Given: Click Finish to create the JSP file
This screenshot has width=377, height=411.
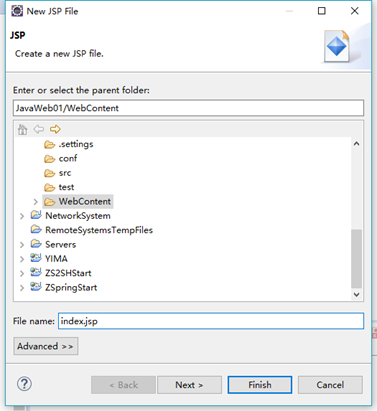Looking at the screenshot, I should (260, 385).
